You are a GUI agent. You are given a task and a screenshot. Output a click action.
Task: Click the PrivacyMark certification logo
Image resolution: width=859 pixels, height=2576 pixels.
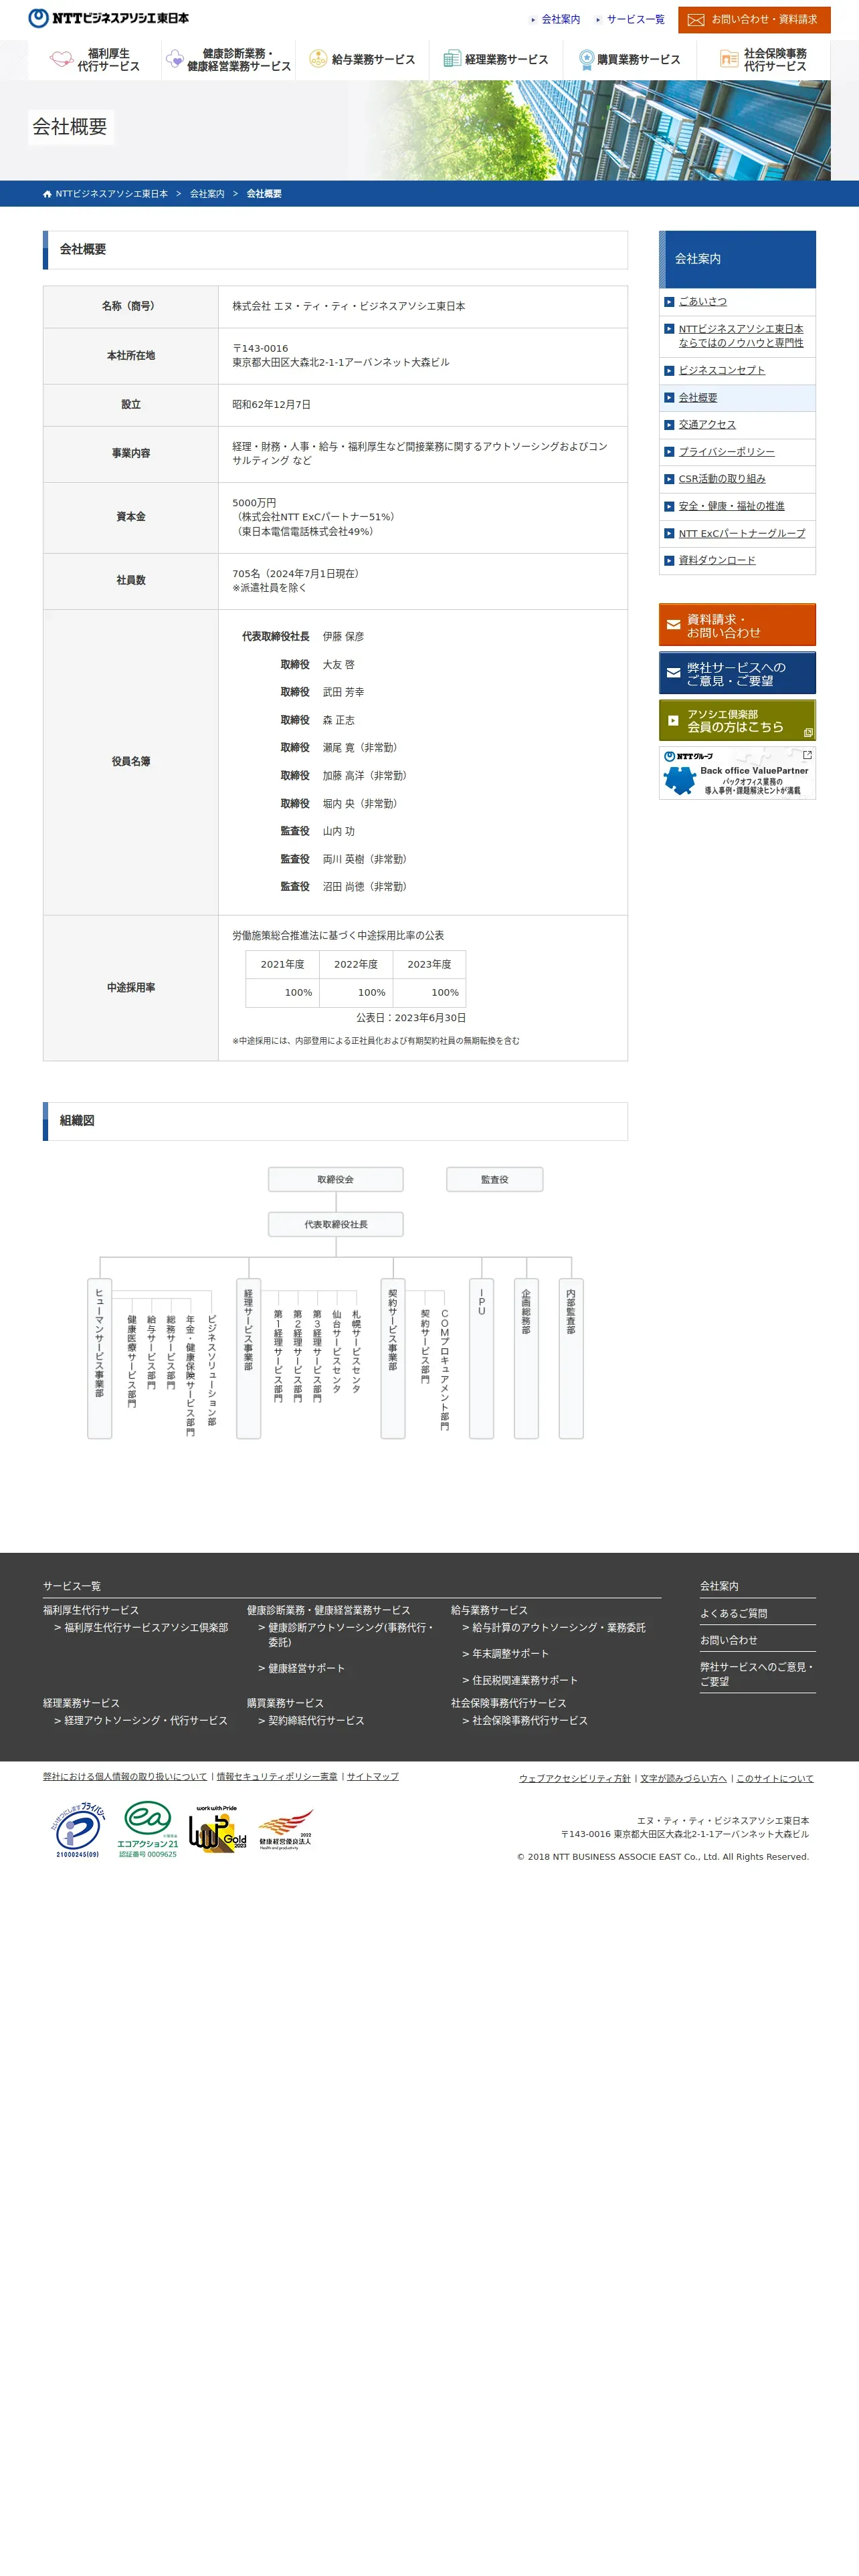click(78, 1829)
